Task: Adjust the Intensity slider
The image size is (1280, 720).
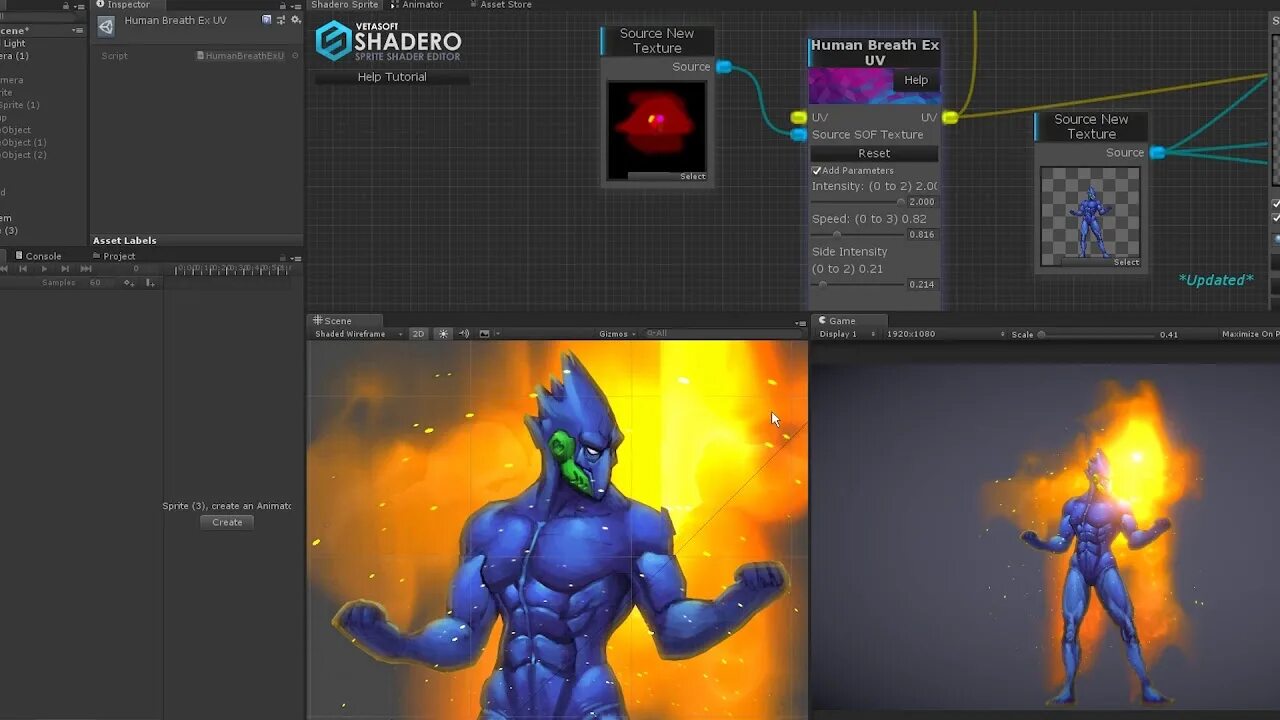Action: (x=860, y=202)
